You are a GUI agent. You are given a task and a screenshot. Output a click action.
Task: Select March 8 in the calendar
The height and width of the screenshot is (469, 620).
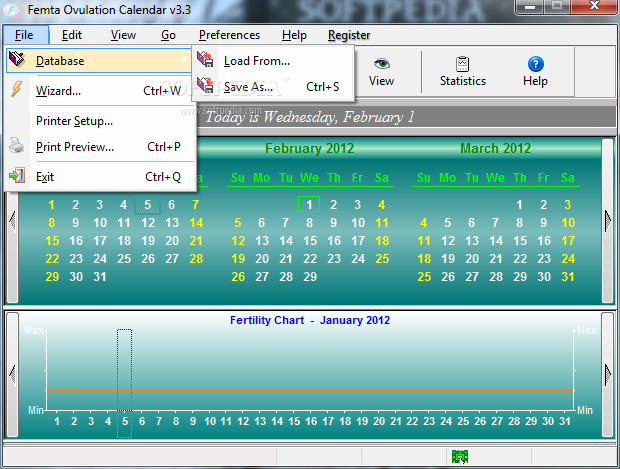[x=520, y=223]
